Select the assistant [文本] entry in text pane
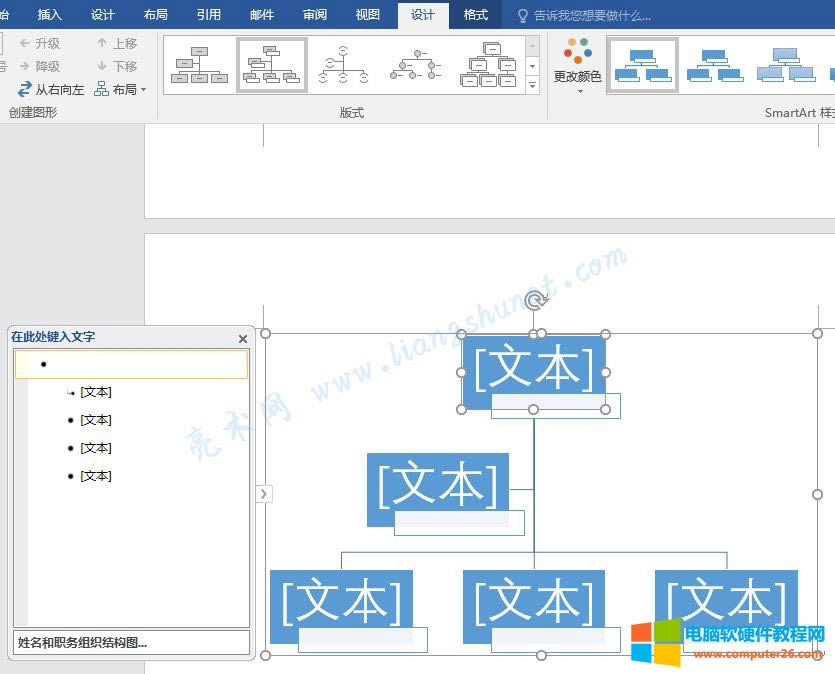This screenshot has height=674, width=835. (96, 392)
